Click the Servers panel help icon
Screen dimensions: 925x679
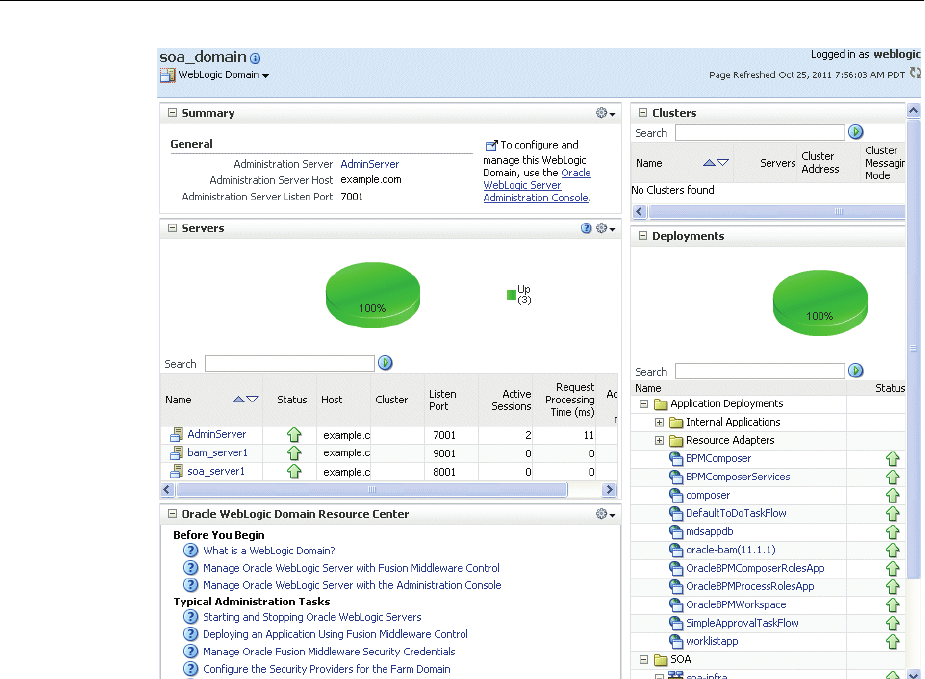586,228
